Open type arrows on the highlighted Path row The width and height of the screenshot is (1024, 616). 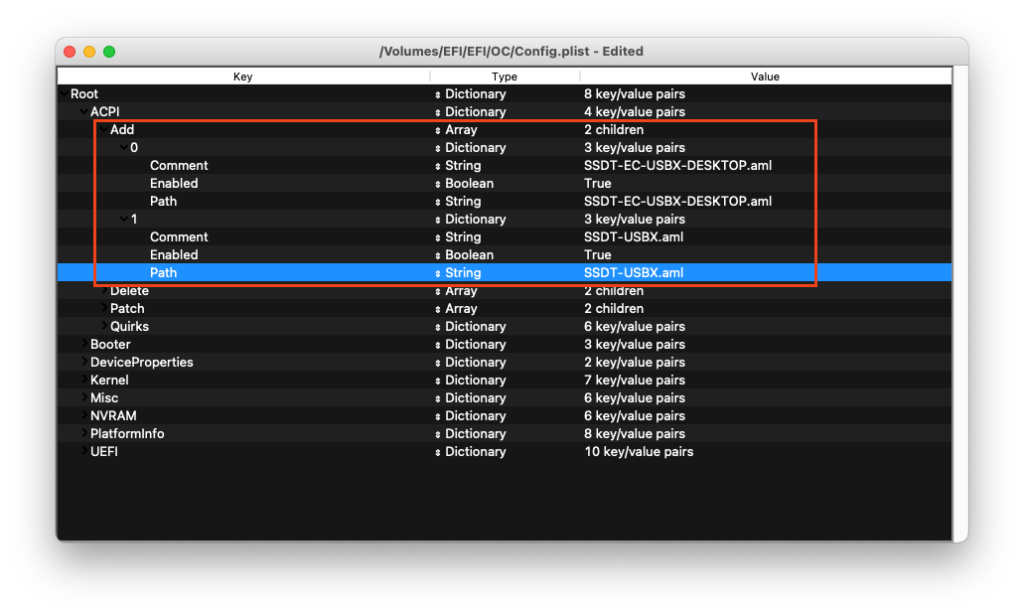coord(438,273)
